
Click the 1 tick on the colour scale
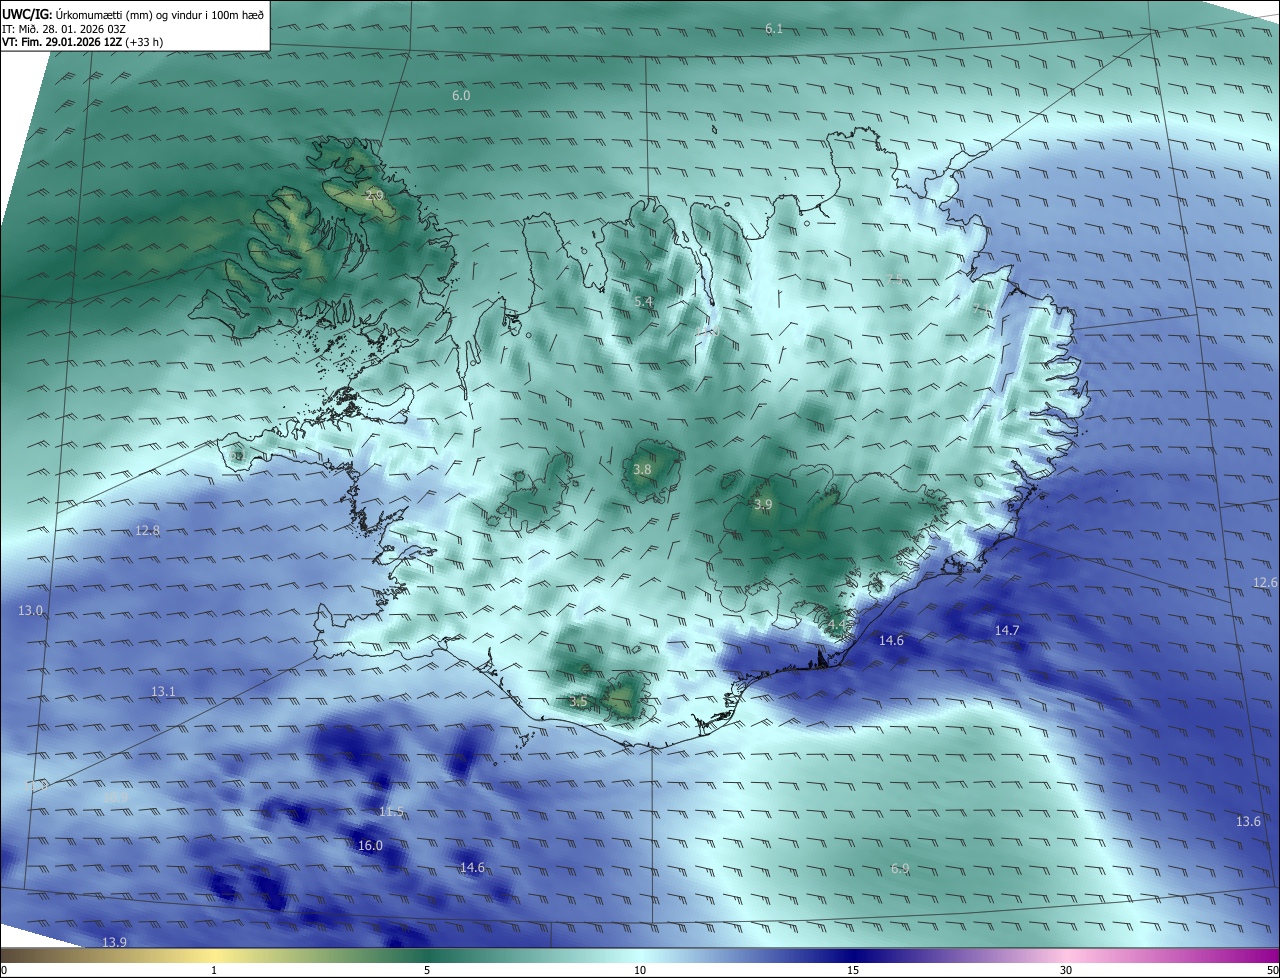click(x=215, y=970)
